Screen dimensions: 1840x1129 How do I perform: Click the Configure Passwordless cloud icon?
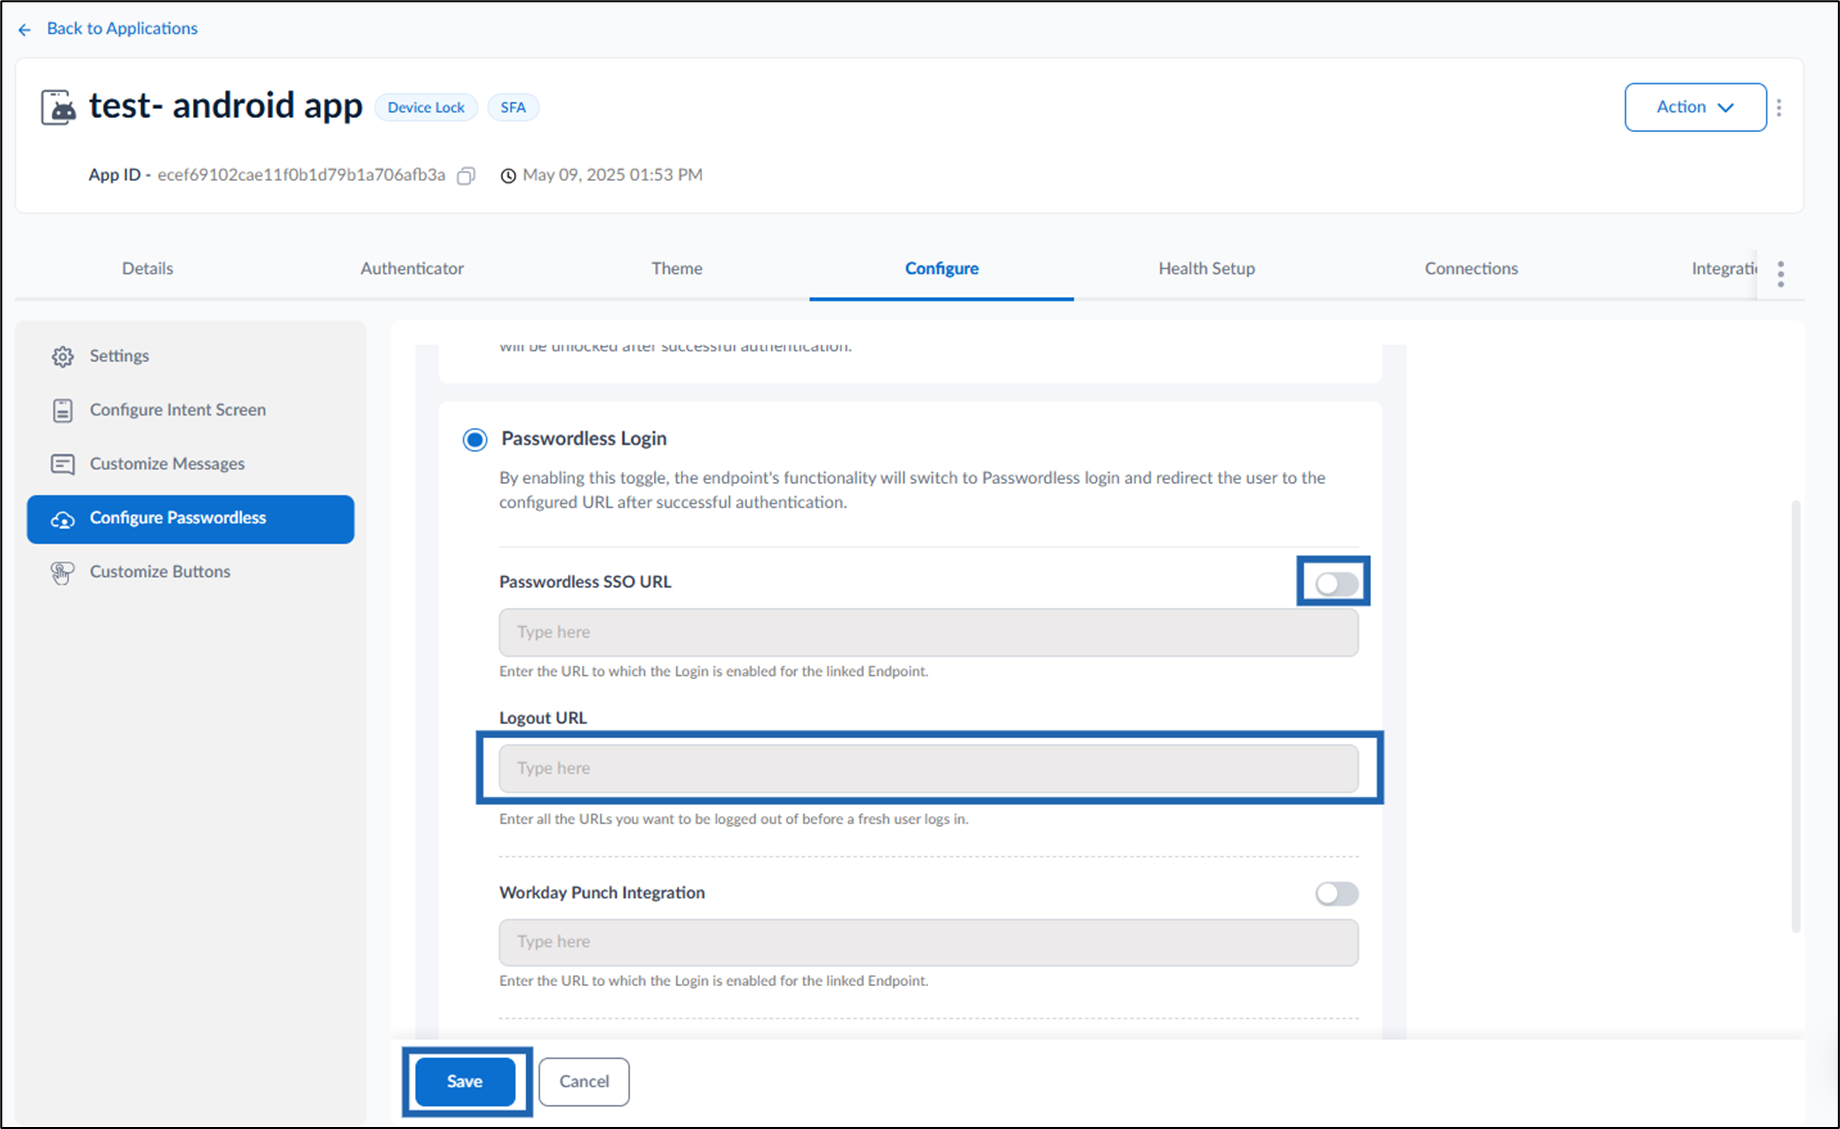[x=63, y=519]
